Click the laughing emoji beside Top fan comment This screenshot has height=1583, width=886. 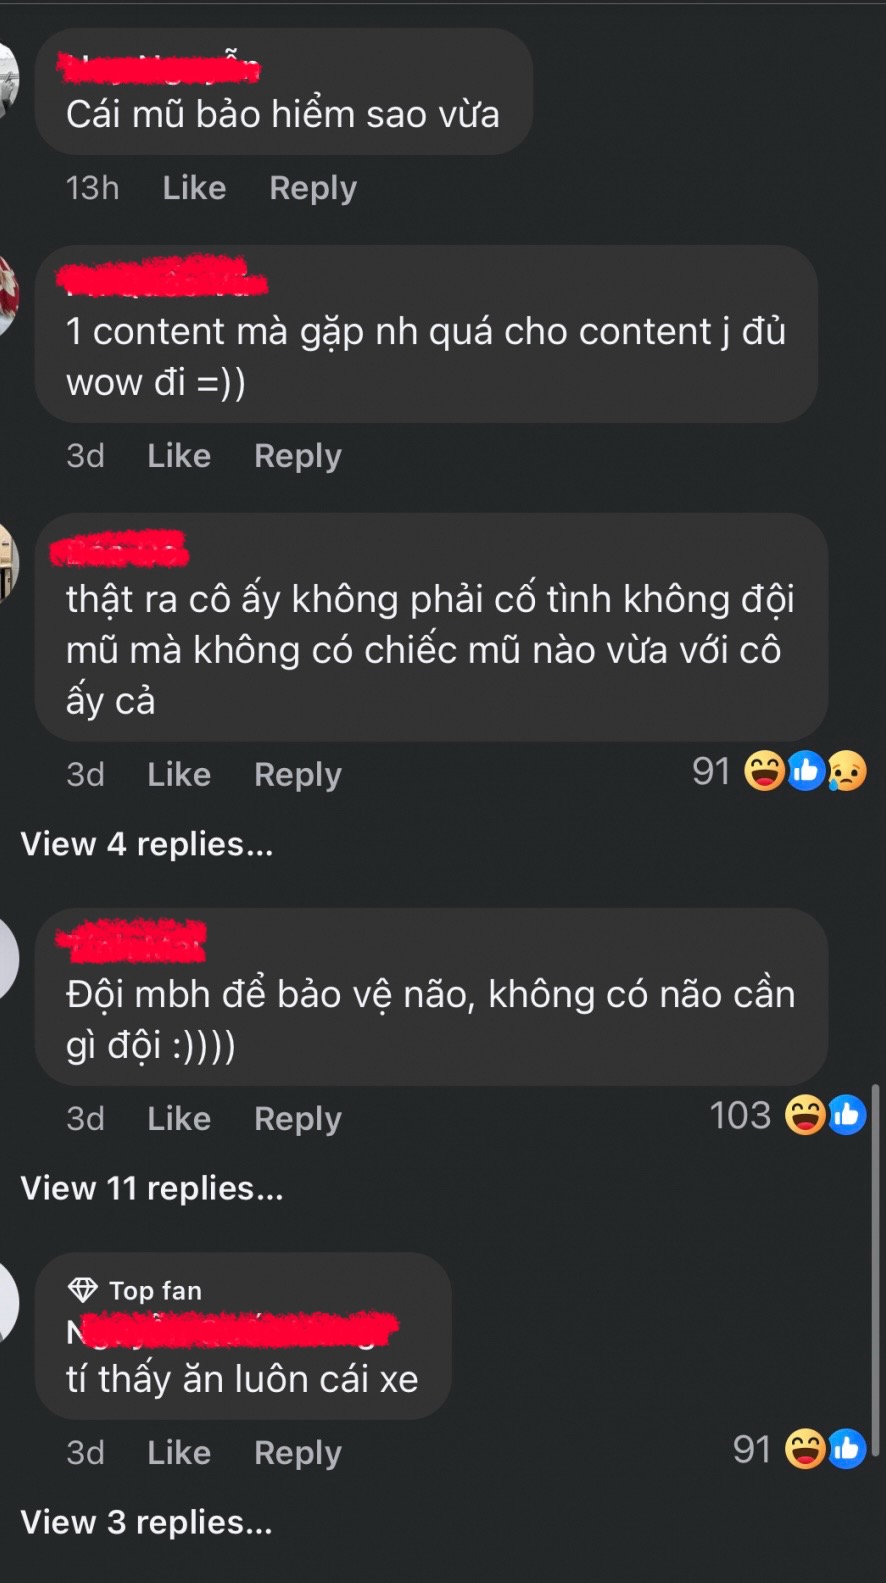pyautogui.click(x=805, y=1449)
